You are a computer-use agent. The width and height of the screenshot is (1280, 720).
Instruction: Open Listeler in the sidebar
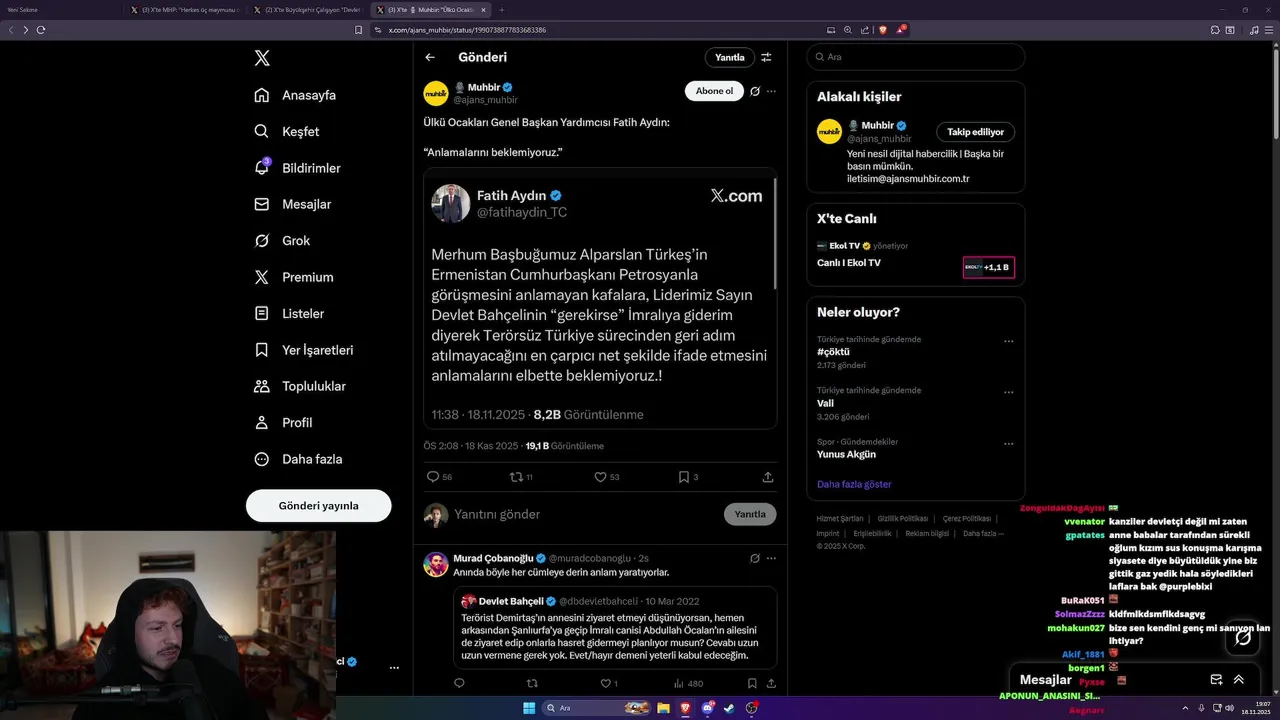pyautogui.click(x=289, y=313)
